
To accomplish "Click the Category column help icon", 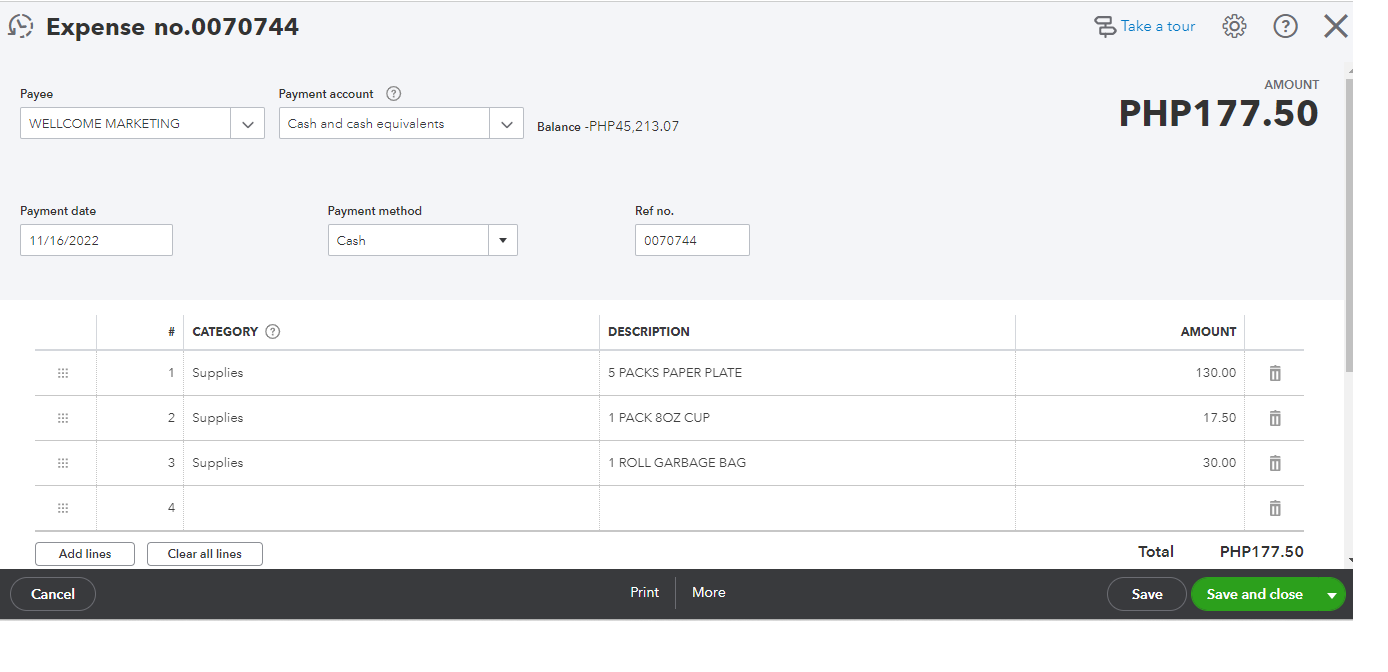I will pos(273,332).
